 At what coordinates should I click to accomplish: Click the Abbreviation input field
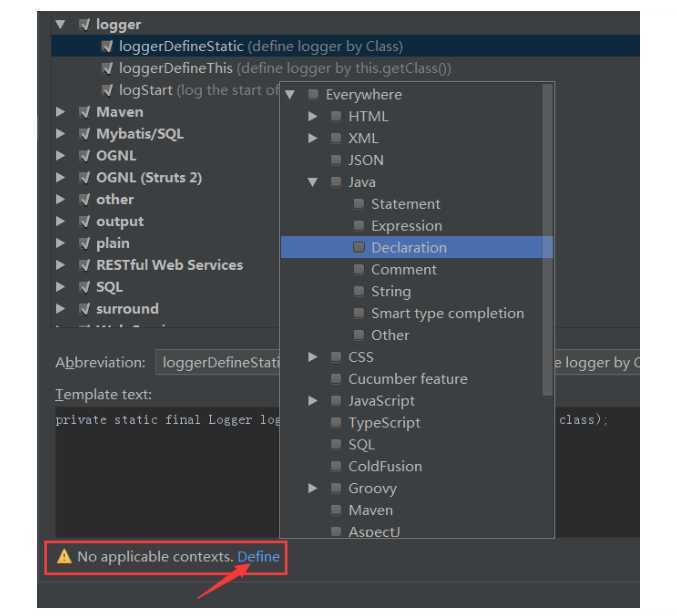(x=218, y=362)
